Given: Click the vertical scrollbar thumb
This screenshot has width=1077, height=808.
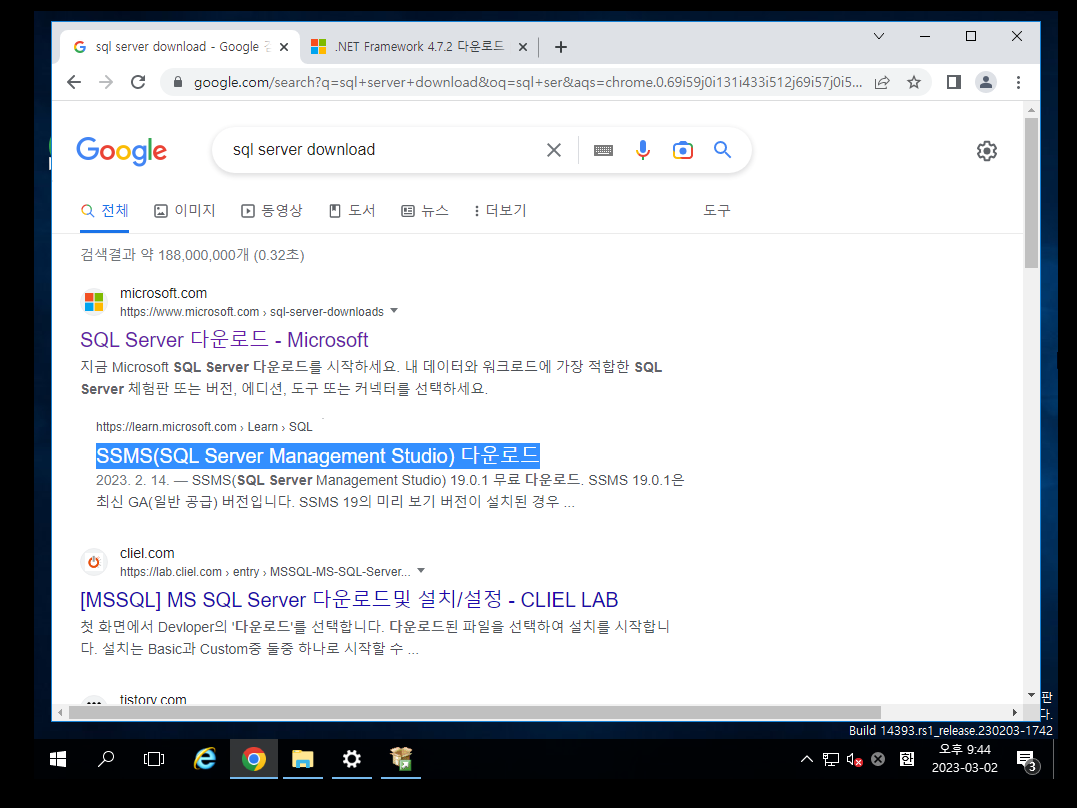Looking at the screenshot, I should [x=1032, y=192].
